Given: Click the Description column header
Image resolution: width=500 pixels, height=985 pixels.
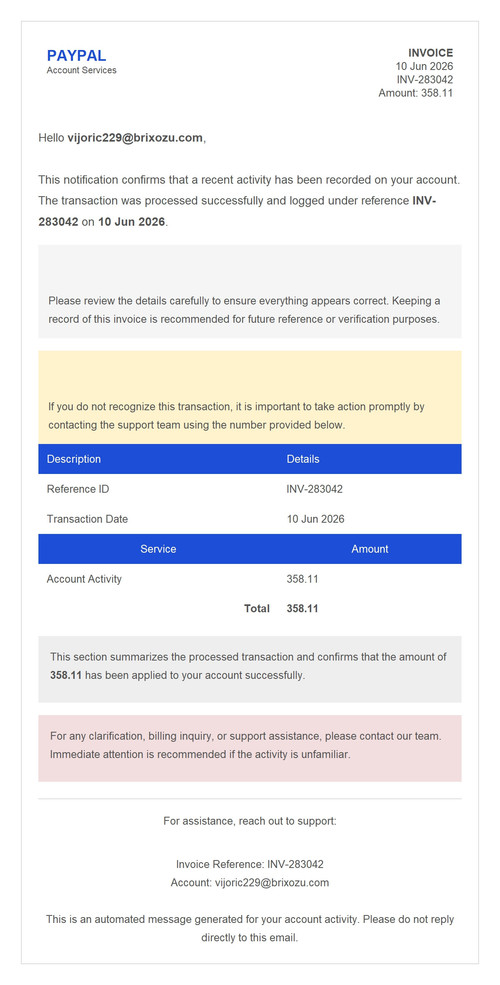Looking at the screenshot, I should 73,459.
